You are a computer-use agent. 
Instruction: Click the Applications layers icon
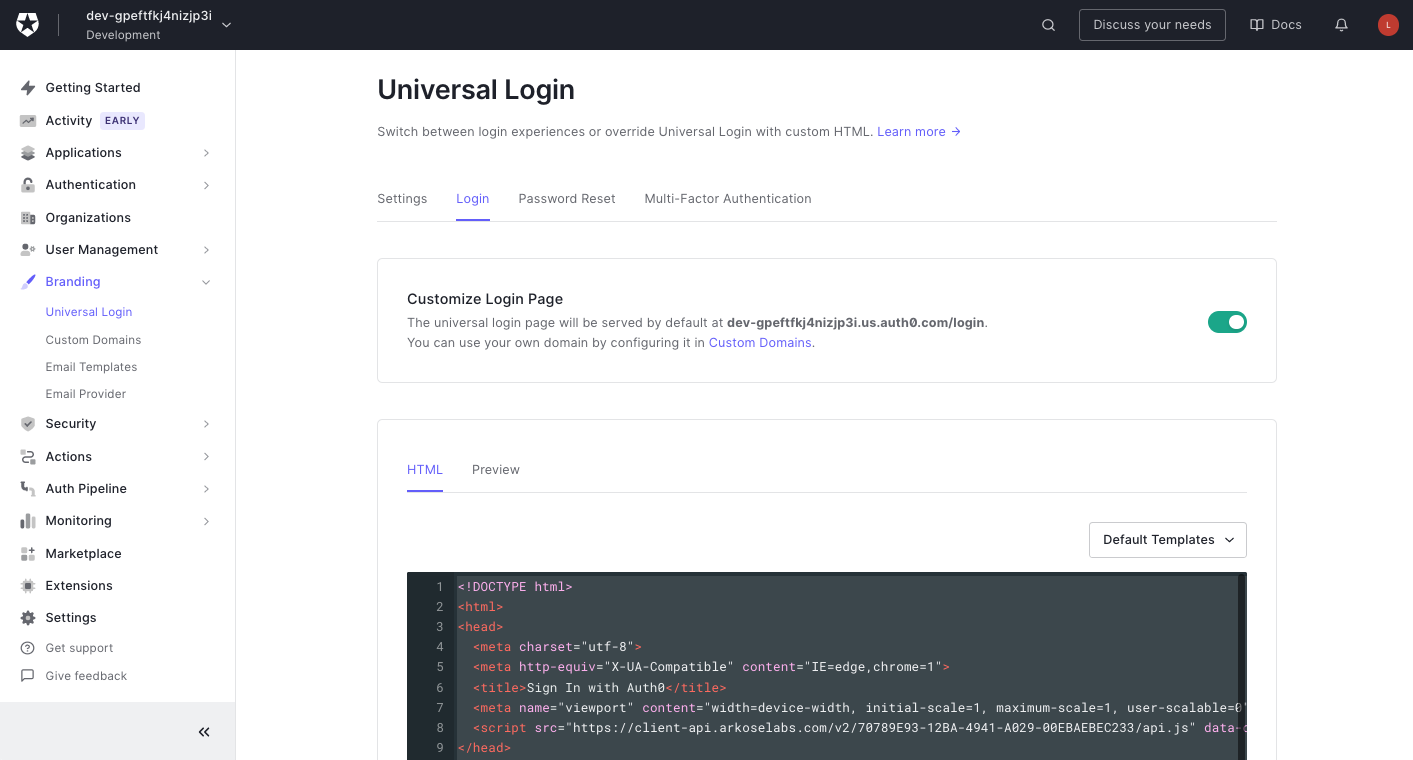(28, 153)
